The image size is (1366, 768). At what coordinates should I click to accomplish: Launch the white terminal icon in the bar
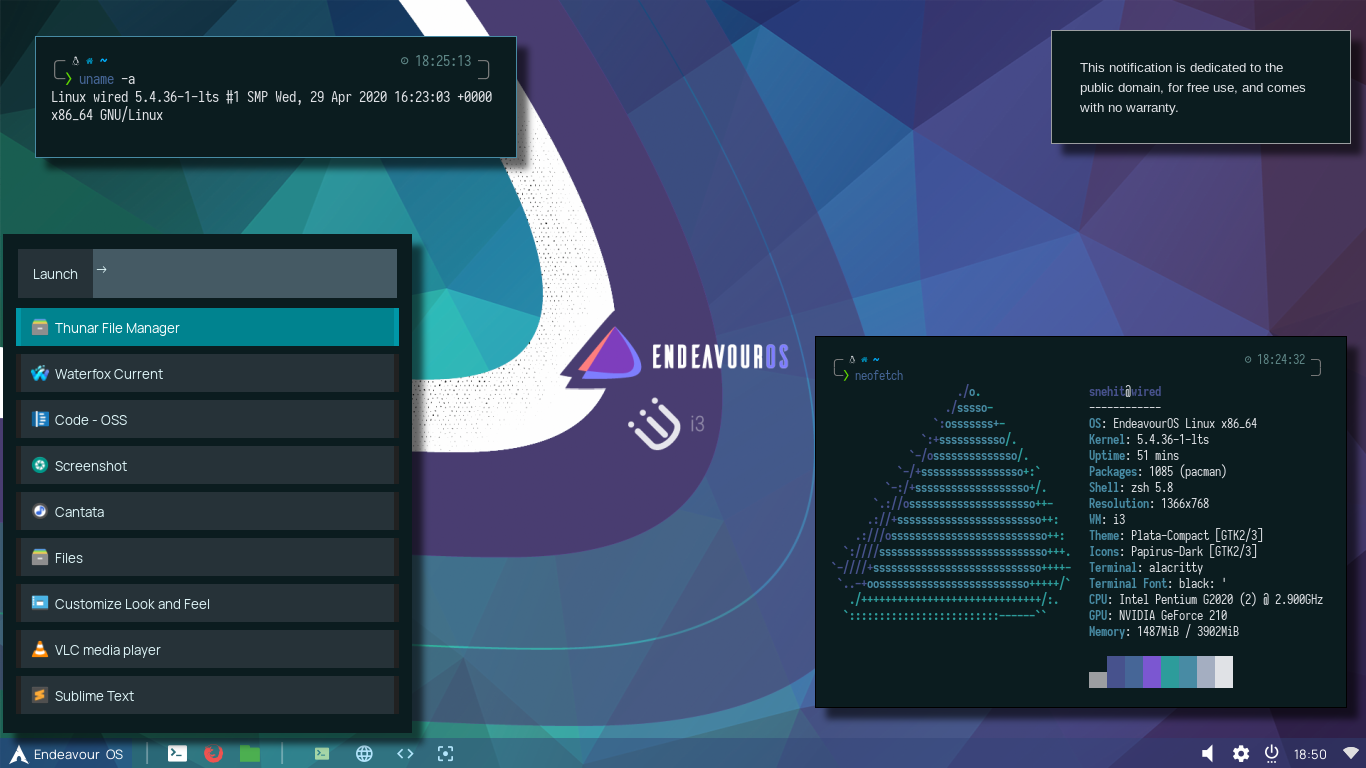click(177, 754)
